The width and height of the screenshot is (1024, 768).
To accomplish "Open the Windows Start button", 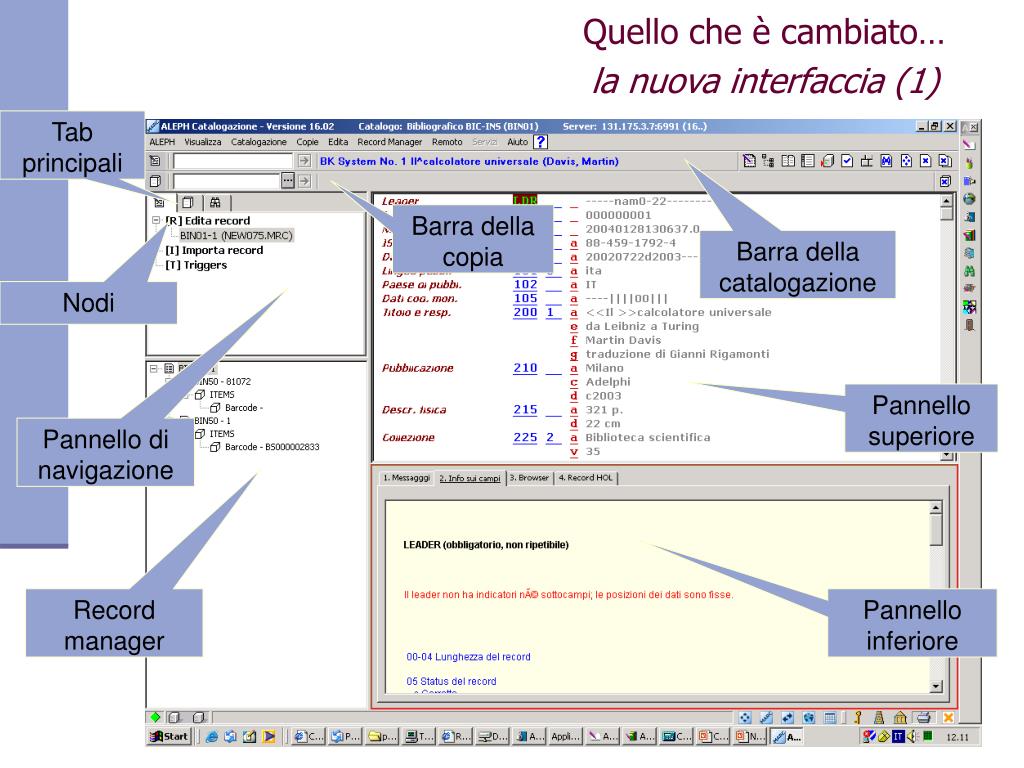I will pyautogui.click(x=169, y=736).
